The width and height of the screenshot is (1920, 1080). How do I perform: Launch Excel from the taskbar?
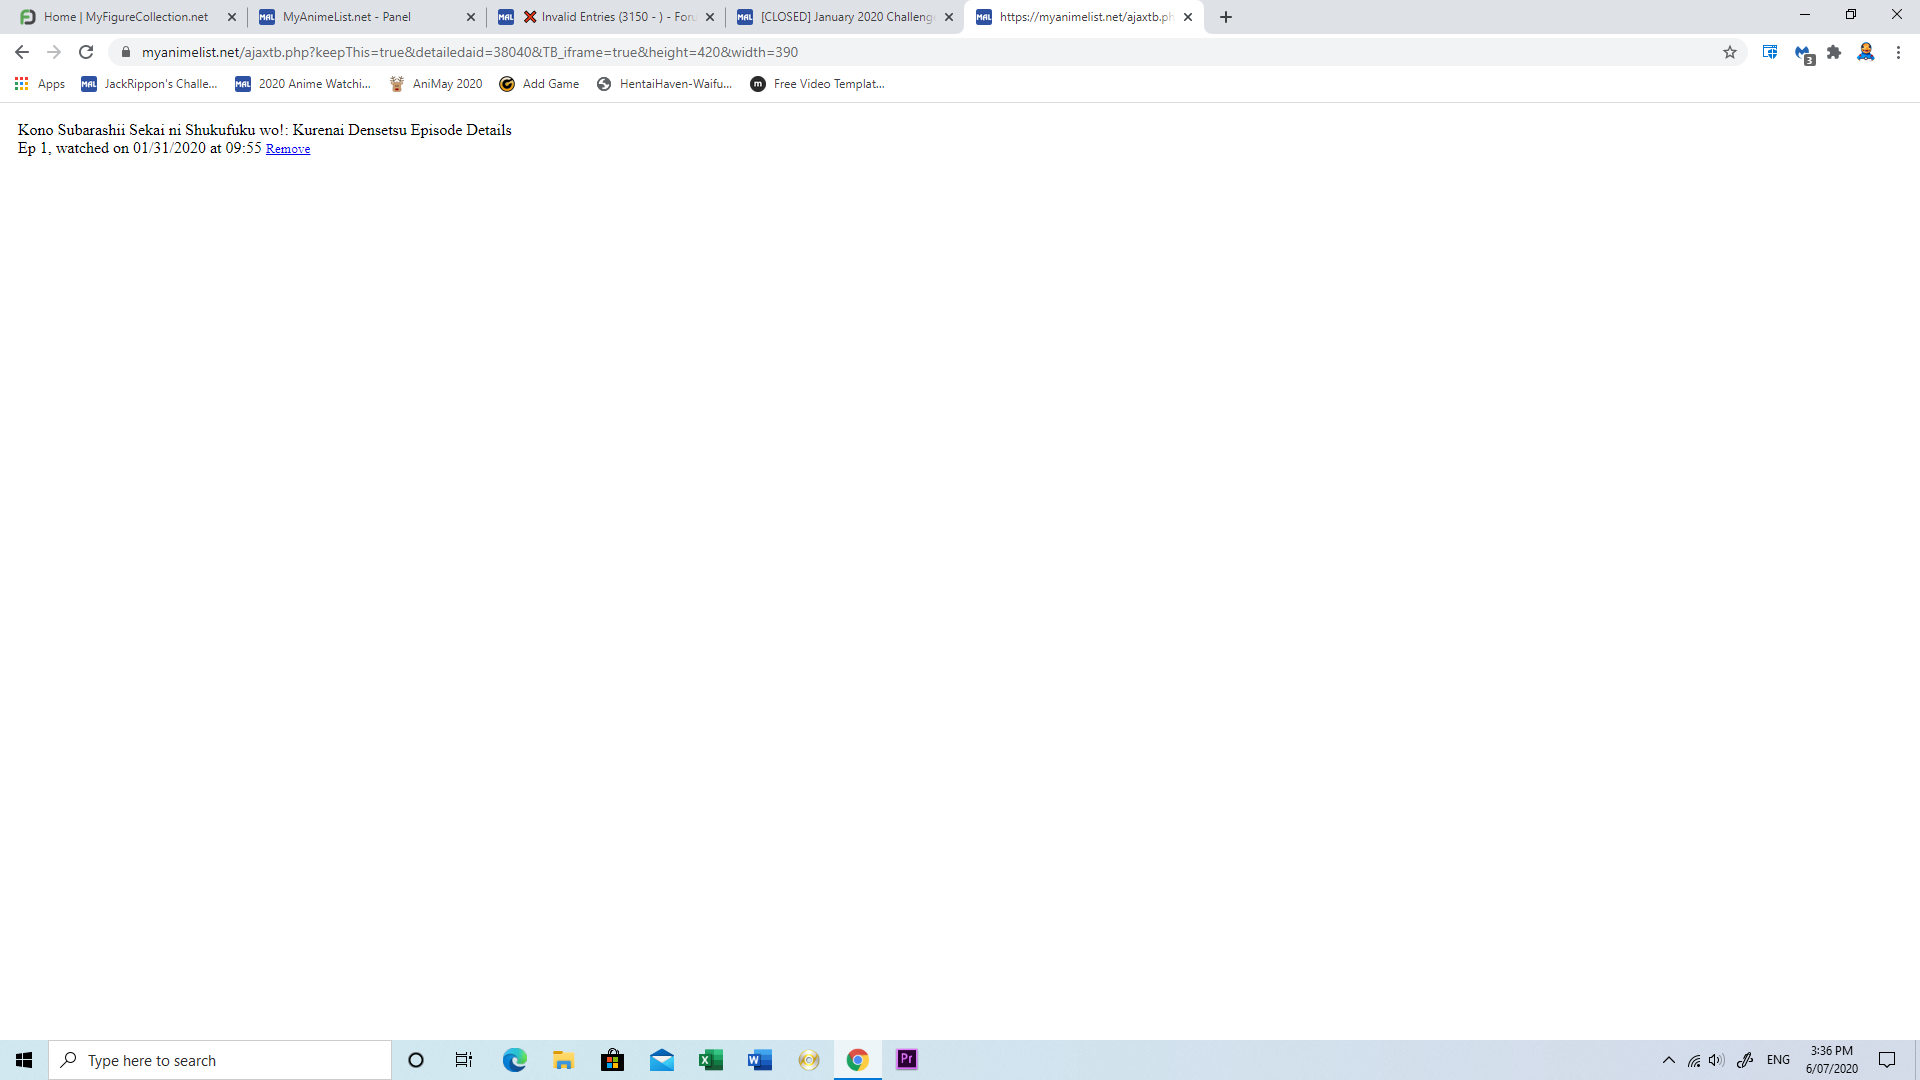711,1060
